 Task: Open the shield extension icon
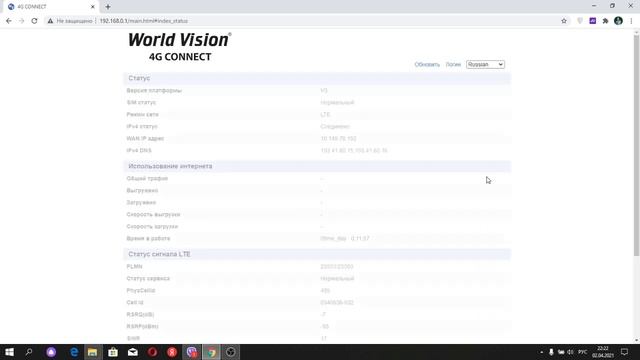coord(580,21)
